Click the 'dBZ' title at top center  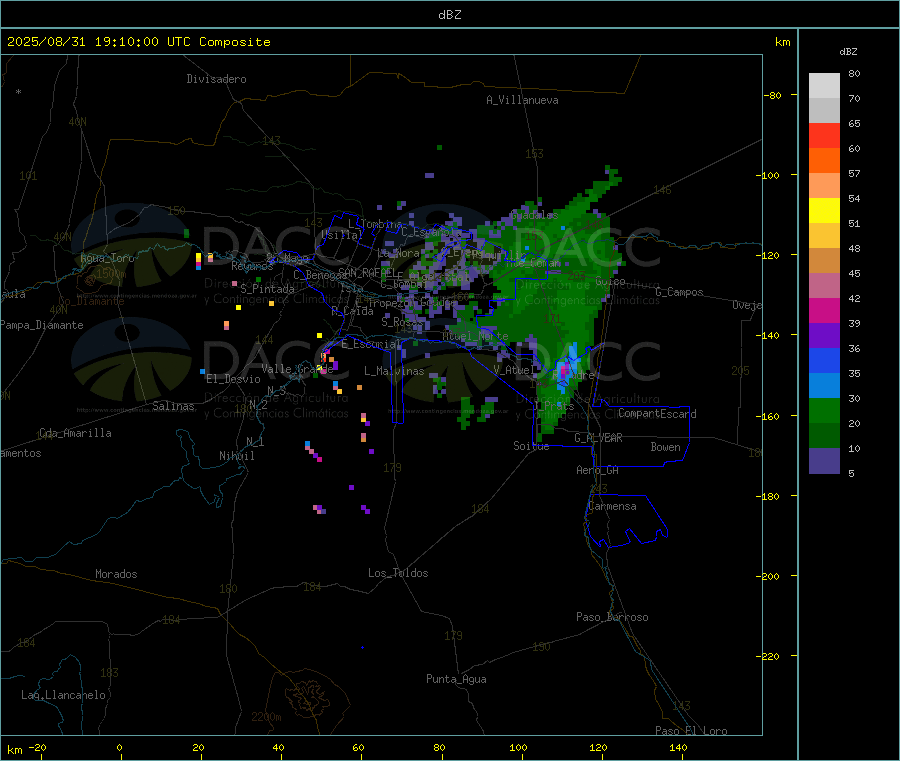449,15
